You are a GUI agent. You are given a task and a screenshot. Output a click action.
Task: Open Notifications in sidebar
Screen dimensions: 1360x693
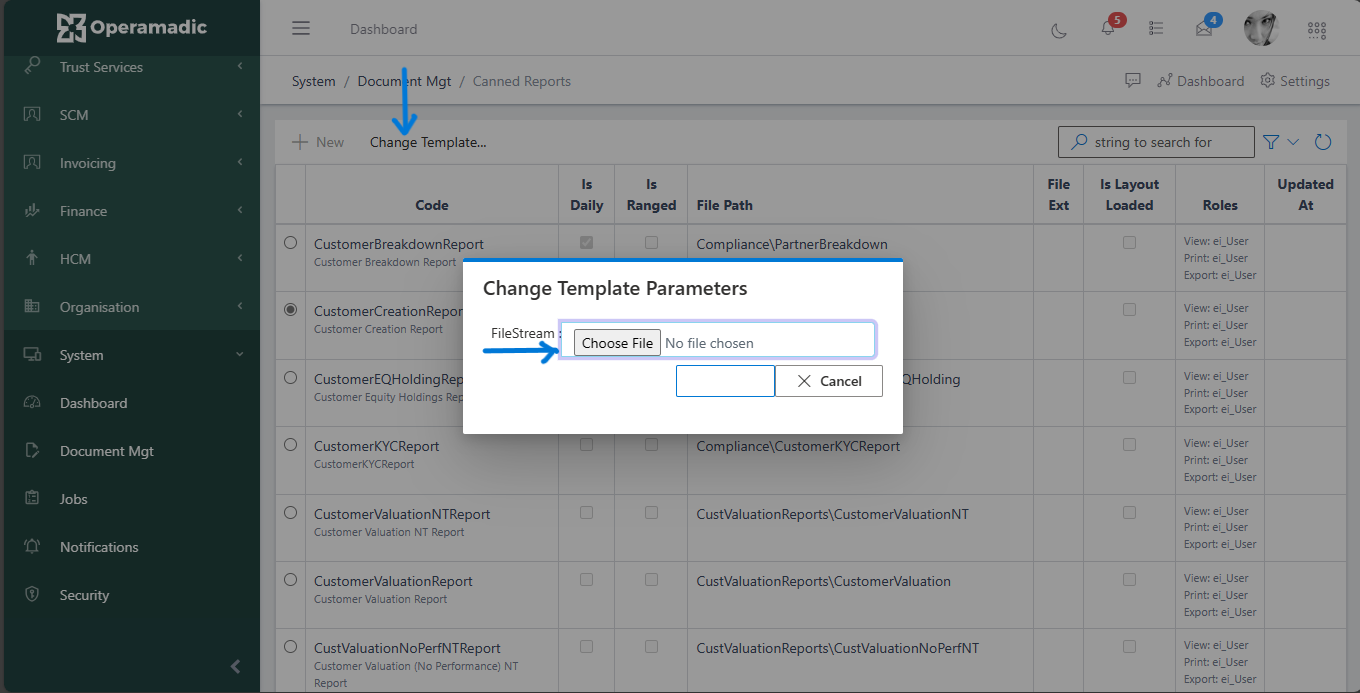(99, 547)
